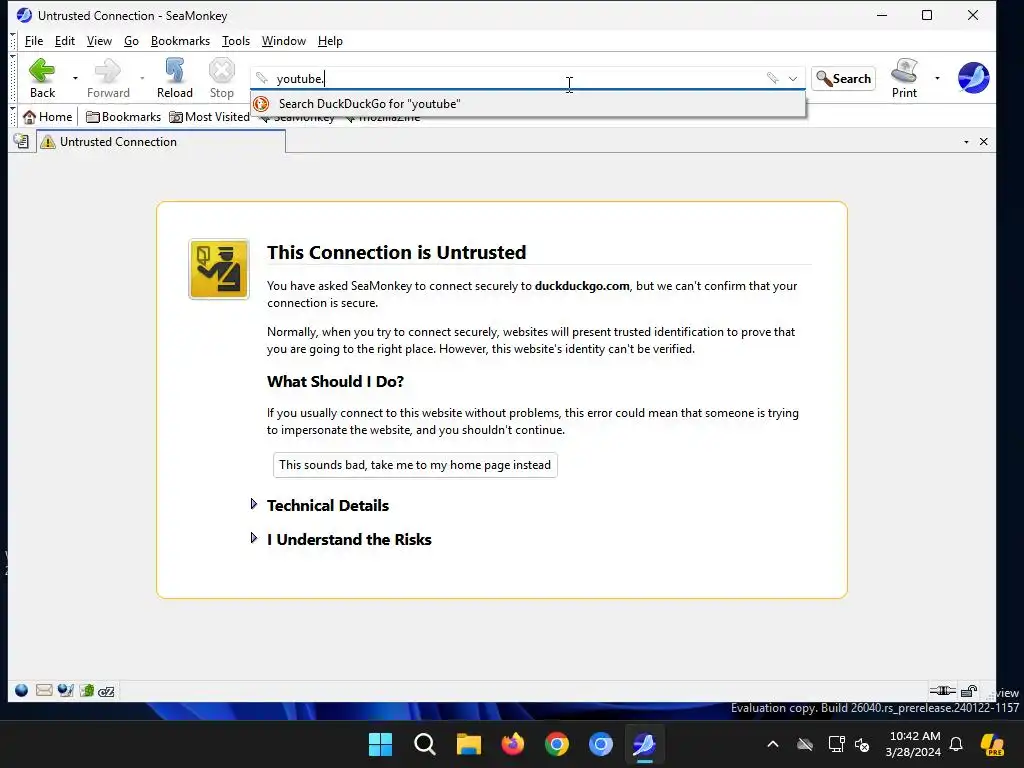Viewport: 1024px width, 768px height.
Task: Click 'This sounds bad, take me to my home page instead'
Action: (x=415, y=465)
